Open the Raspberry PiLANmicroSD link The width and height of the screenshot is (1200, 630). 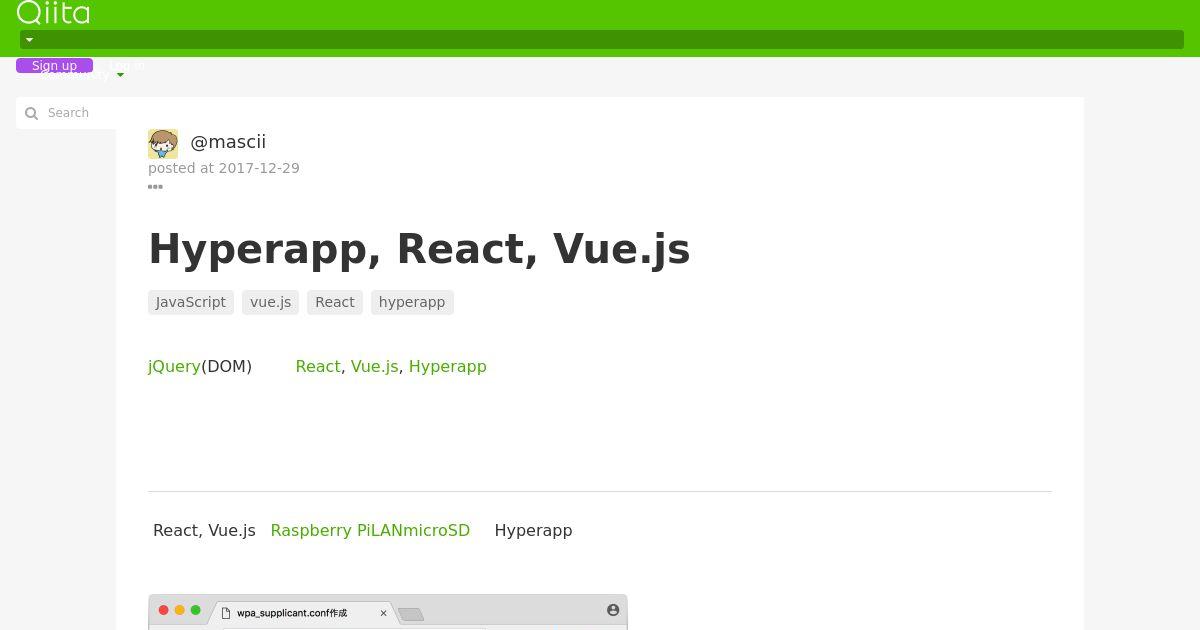click(370, 530)
